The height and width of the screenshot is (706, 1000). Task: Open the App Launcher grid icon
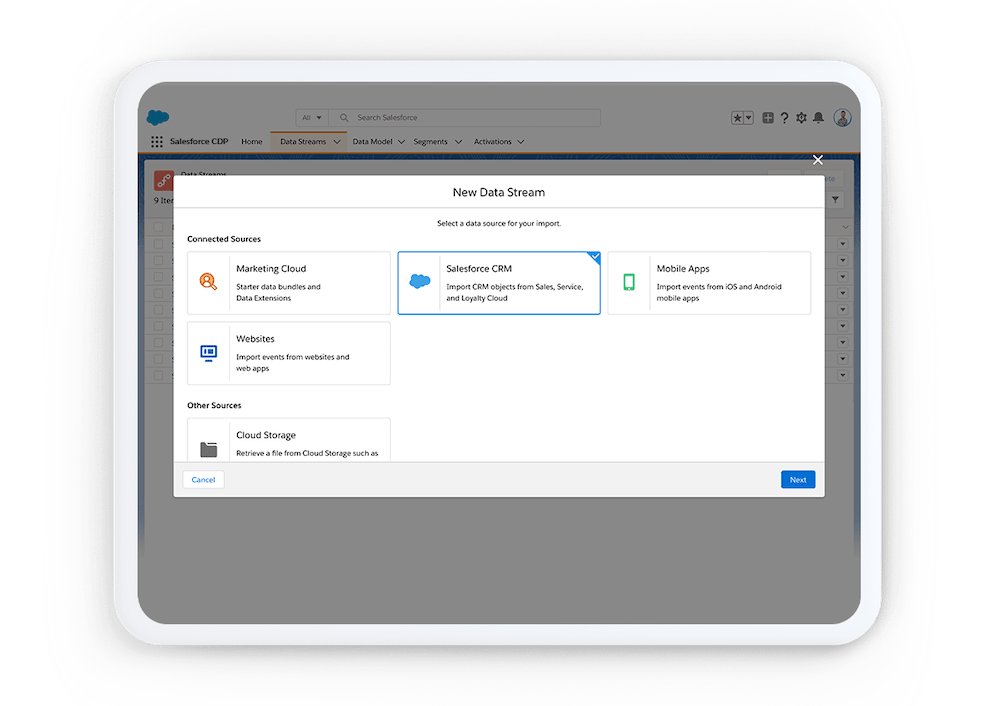tap(157, 142)
